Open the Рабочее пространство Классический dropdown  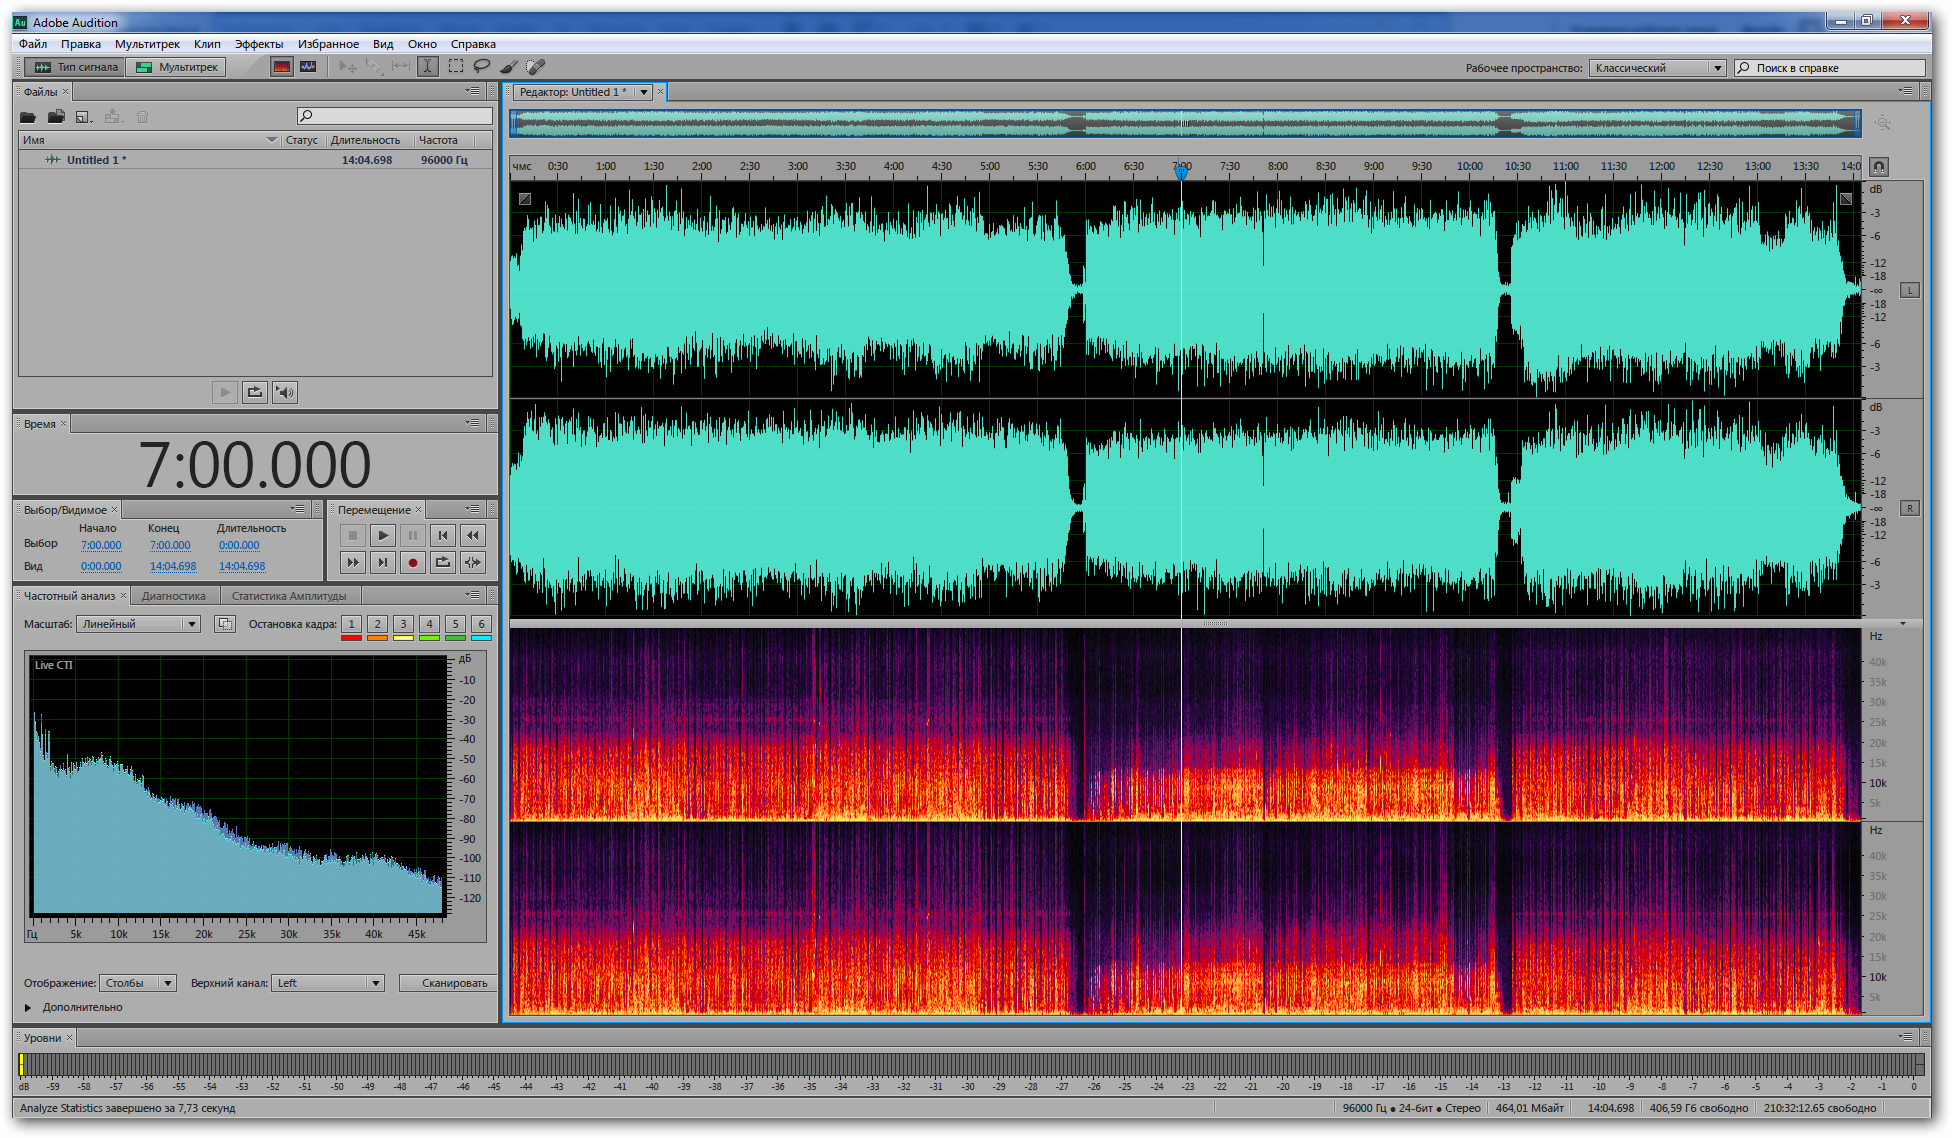(x=1656, y=68)
